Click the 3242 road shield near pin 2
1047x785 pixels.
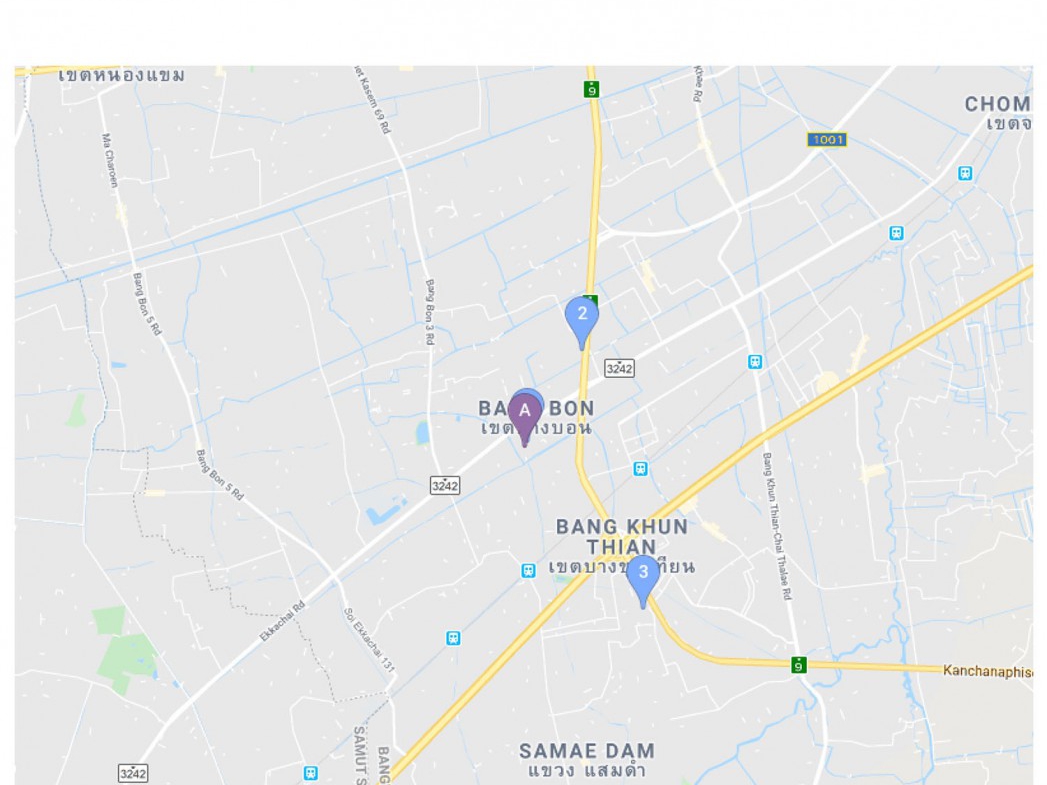pos(619,368)
